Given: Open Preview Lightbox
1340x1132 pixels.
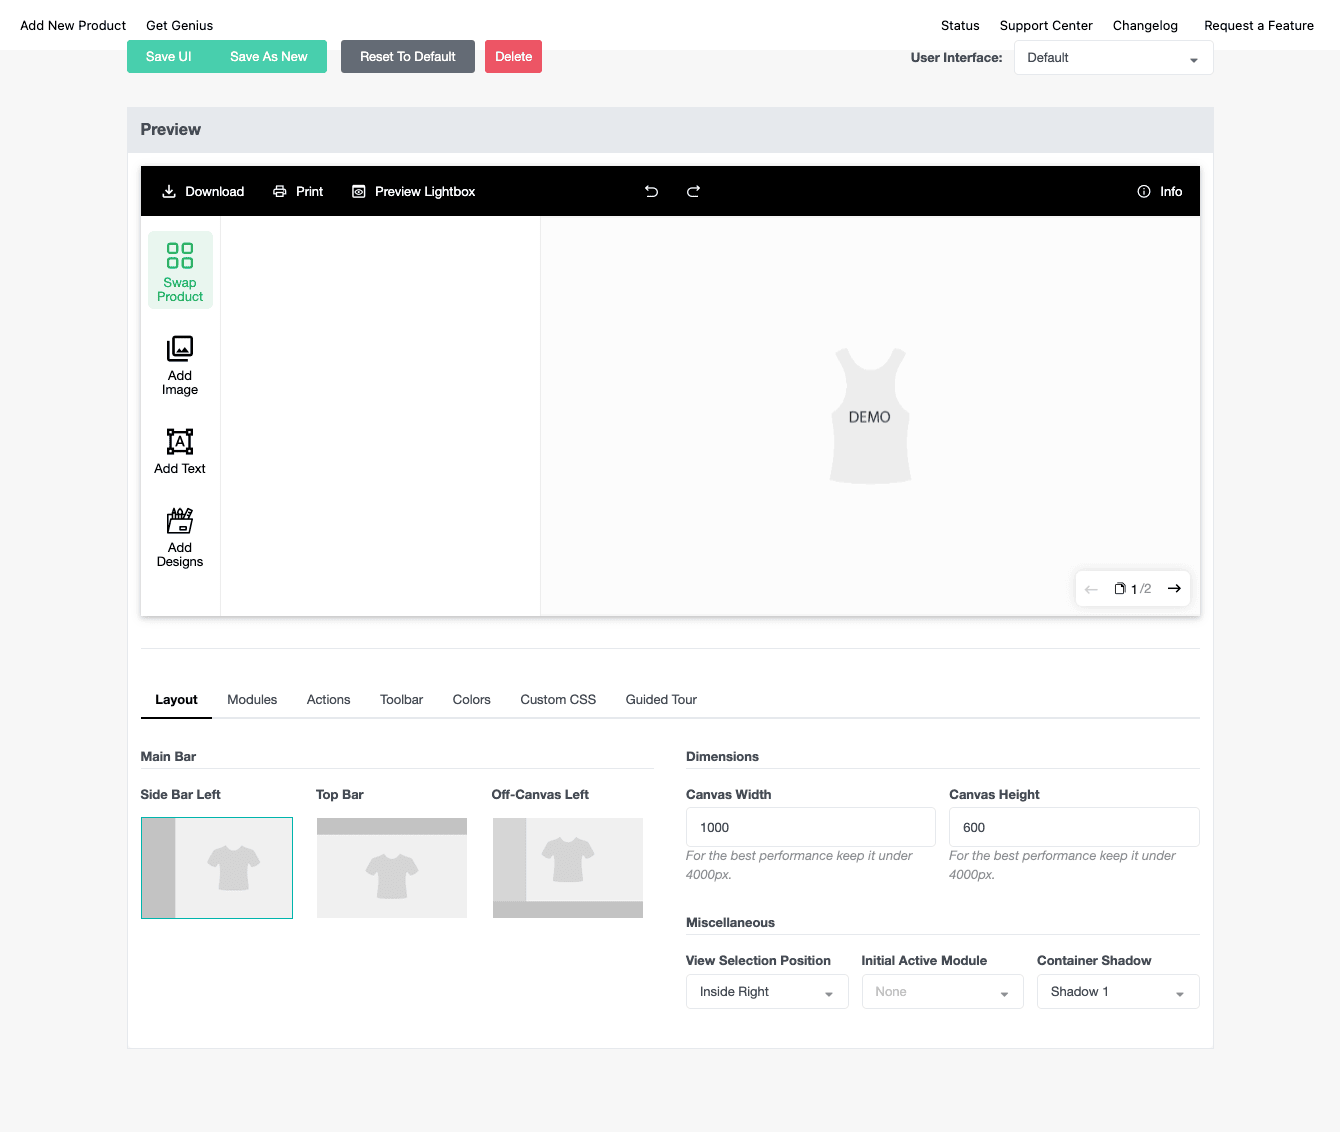Looking at the screenshot, I should point(414,191).
